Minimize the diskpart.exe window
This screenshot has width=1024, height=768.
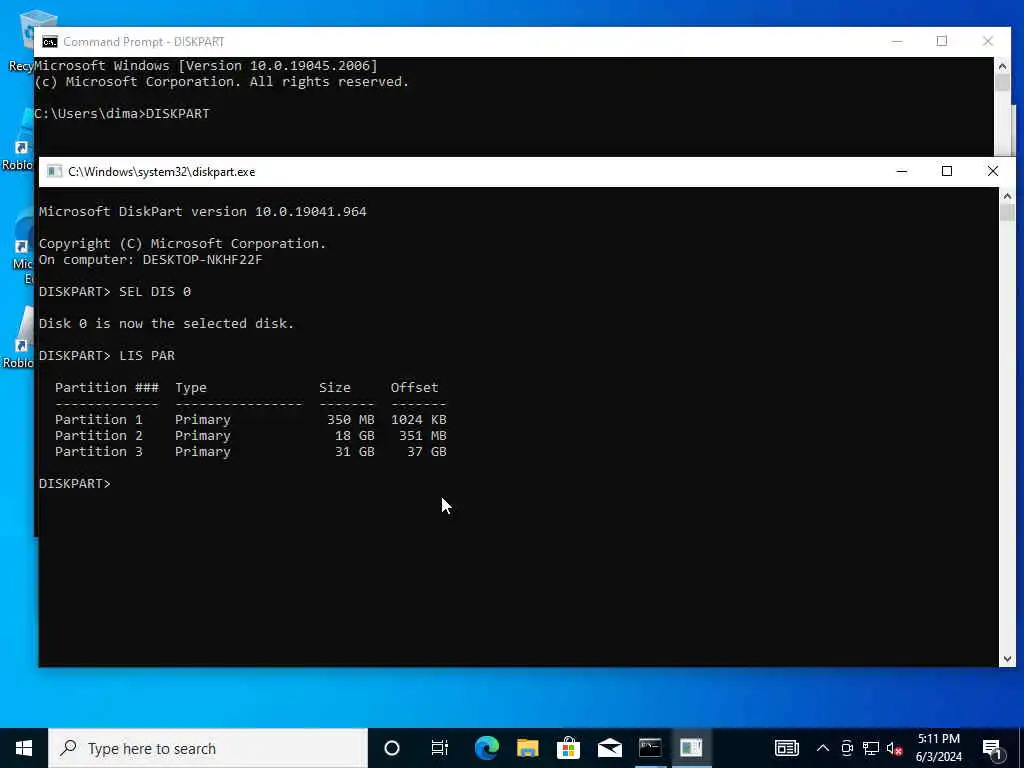902,171
